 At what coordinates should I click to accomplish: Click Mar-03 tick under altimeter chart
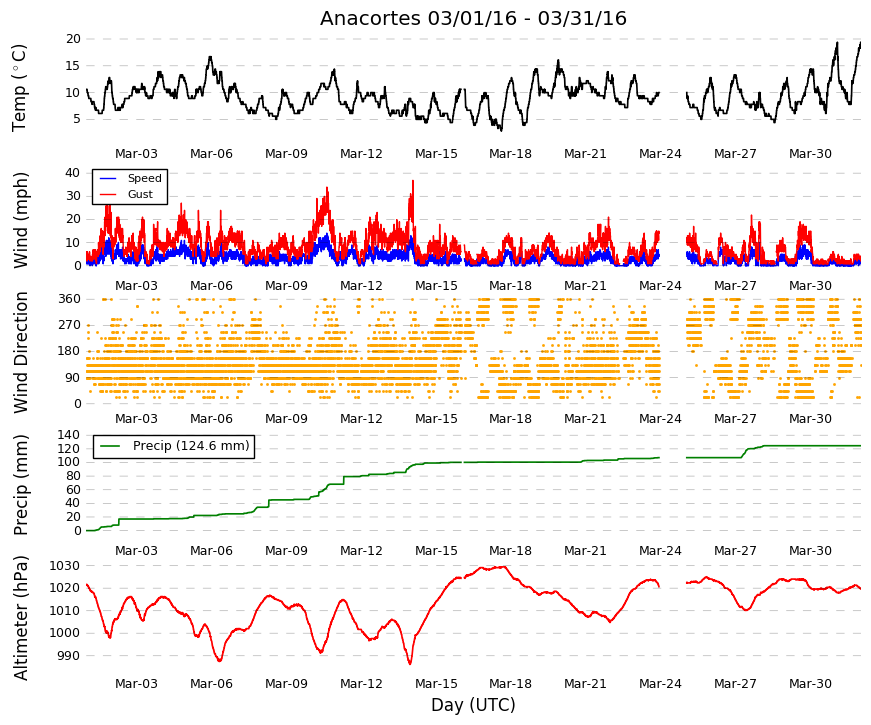136,684
